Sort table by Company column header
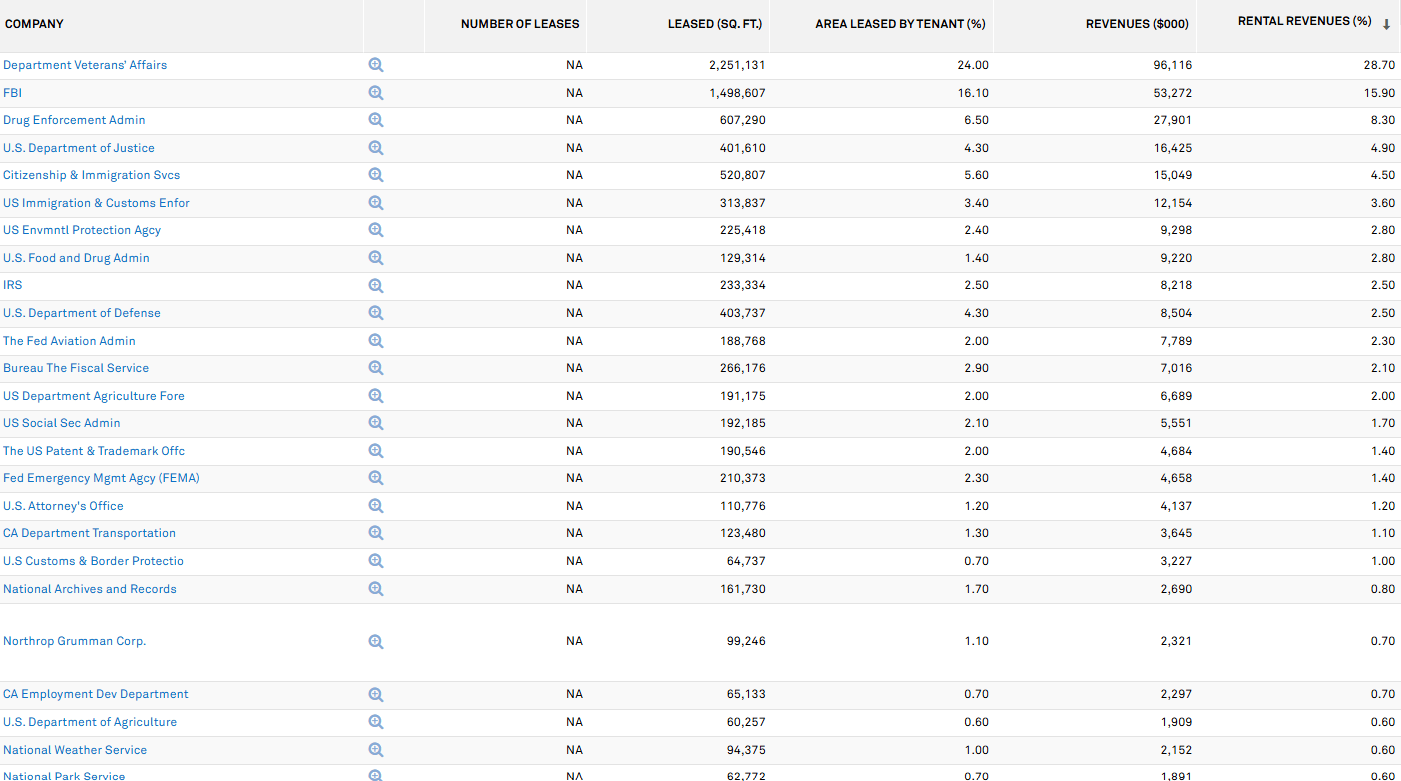The width and height of the screenshot is (1401, 781). click(x=34, y=24)
